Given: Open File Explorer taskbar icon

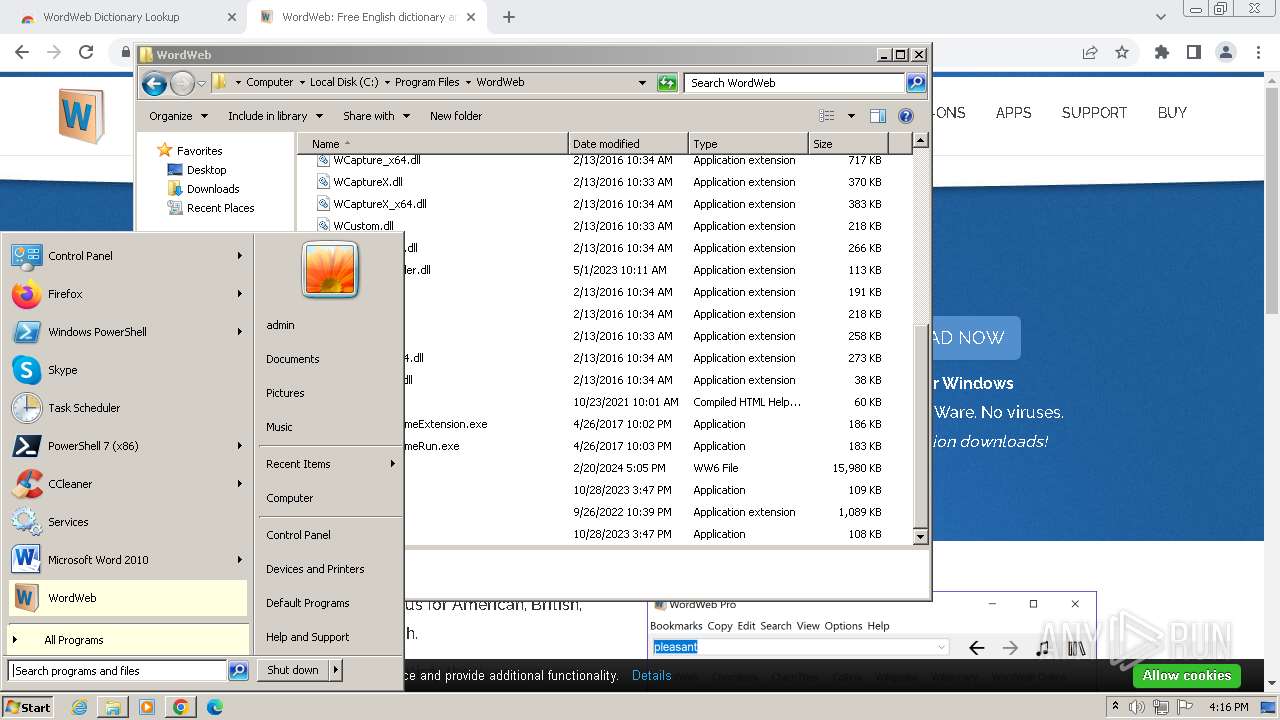Looking at the screenshot, I should [113, 707].
